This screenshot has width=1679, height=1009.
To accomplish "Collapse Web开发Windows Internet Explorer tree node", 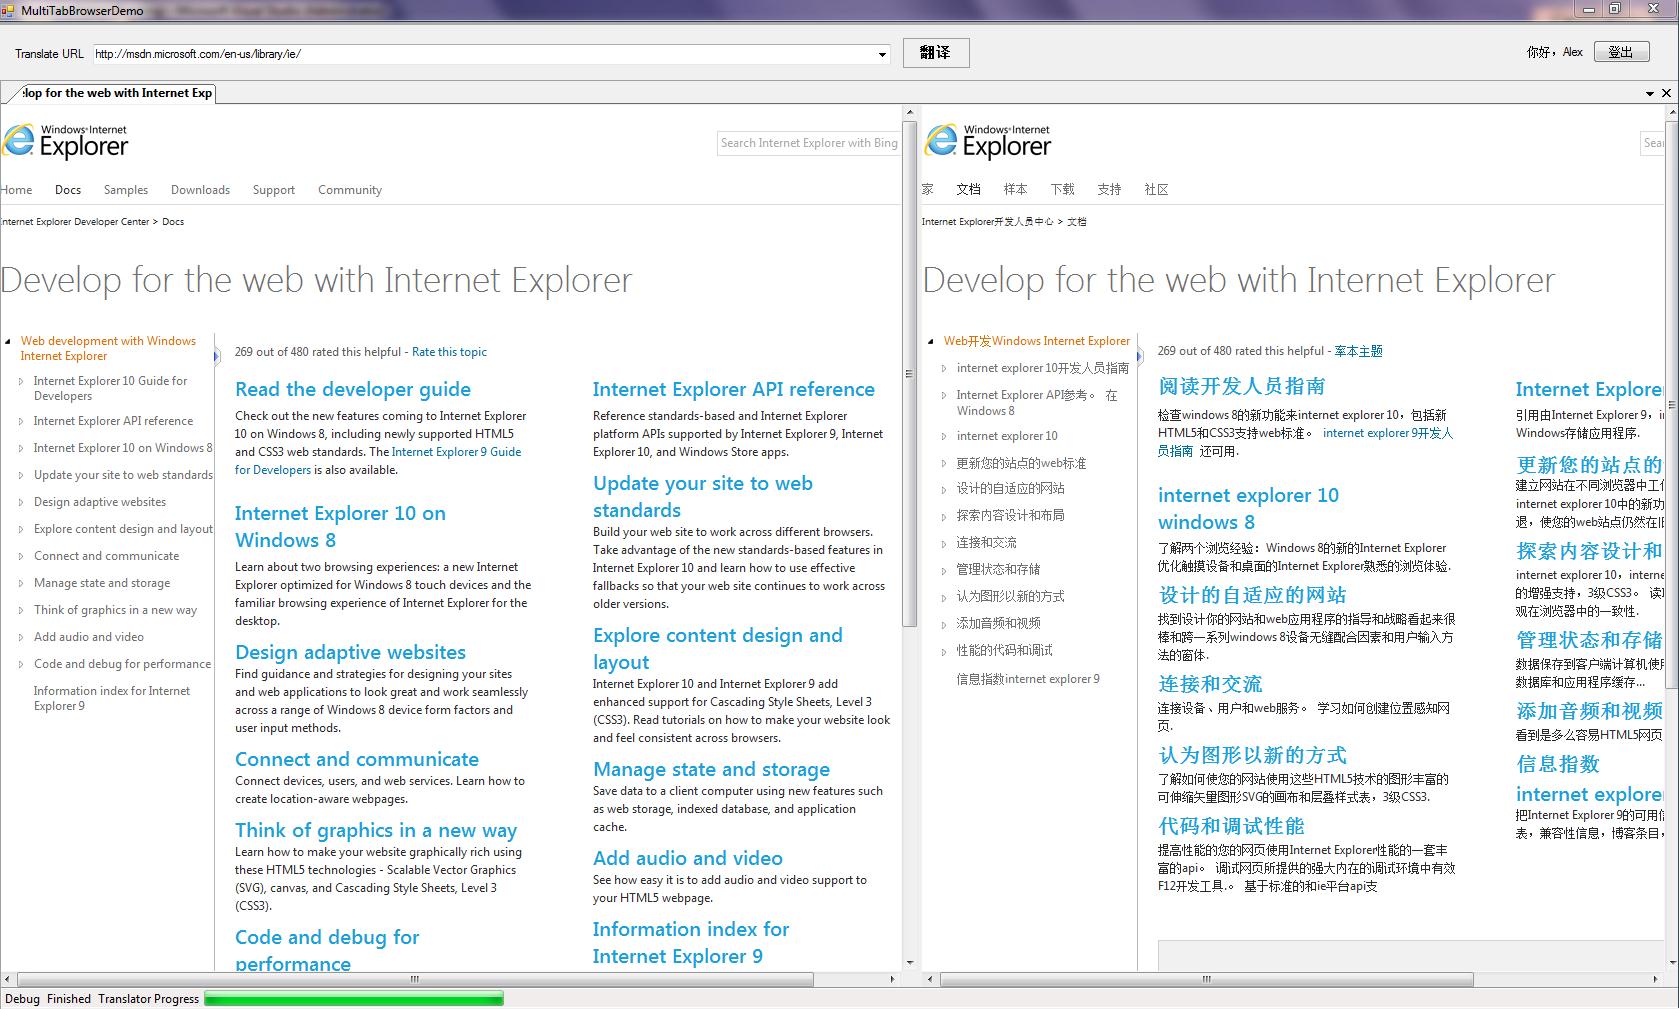I will pyautogui.click(x=931, y=341).
